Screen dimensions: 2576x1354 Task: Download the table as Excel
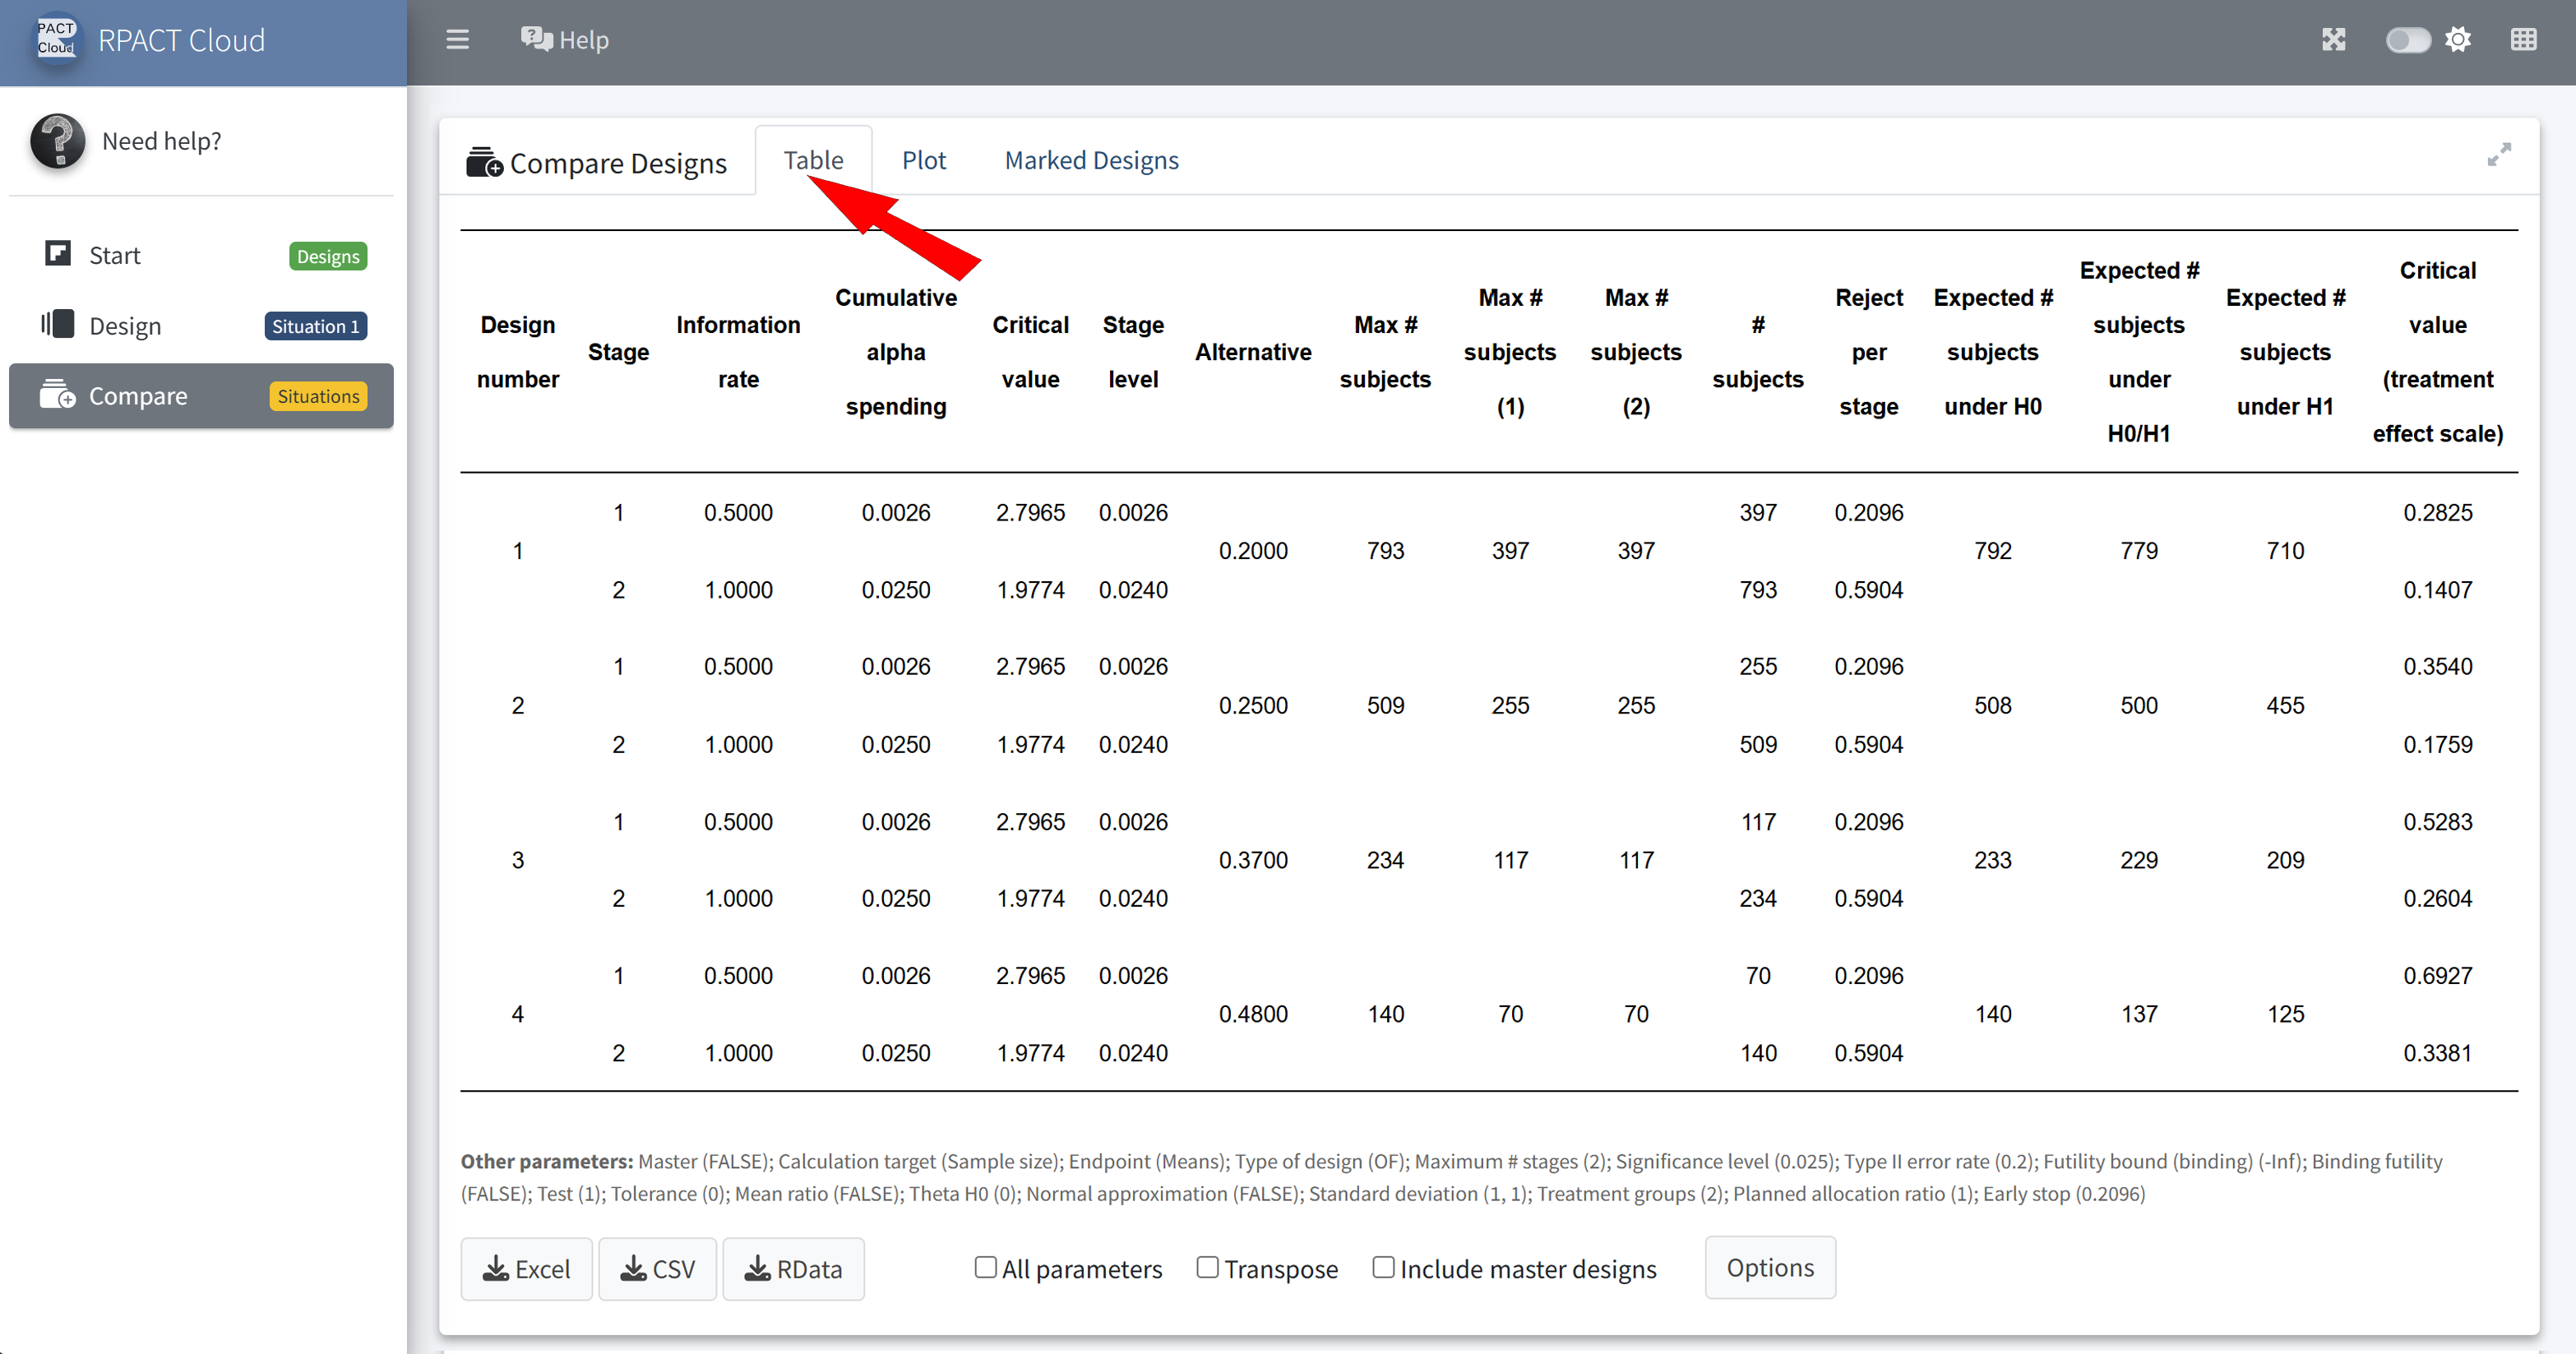click(526, 1269)
